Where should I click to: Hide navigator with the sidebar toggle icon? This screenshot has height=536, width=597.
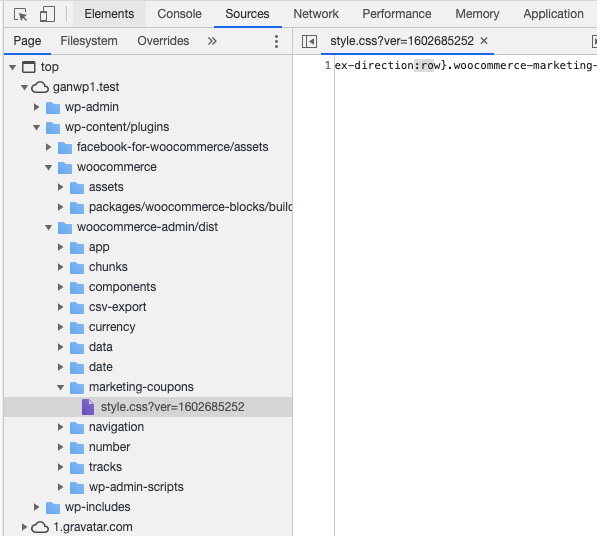click(309, 41)
